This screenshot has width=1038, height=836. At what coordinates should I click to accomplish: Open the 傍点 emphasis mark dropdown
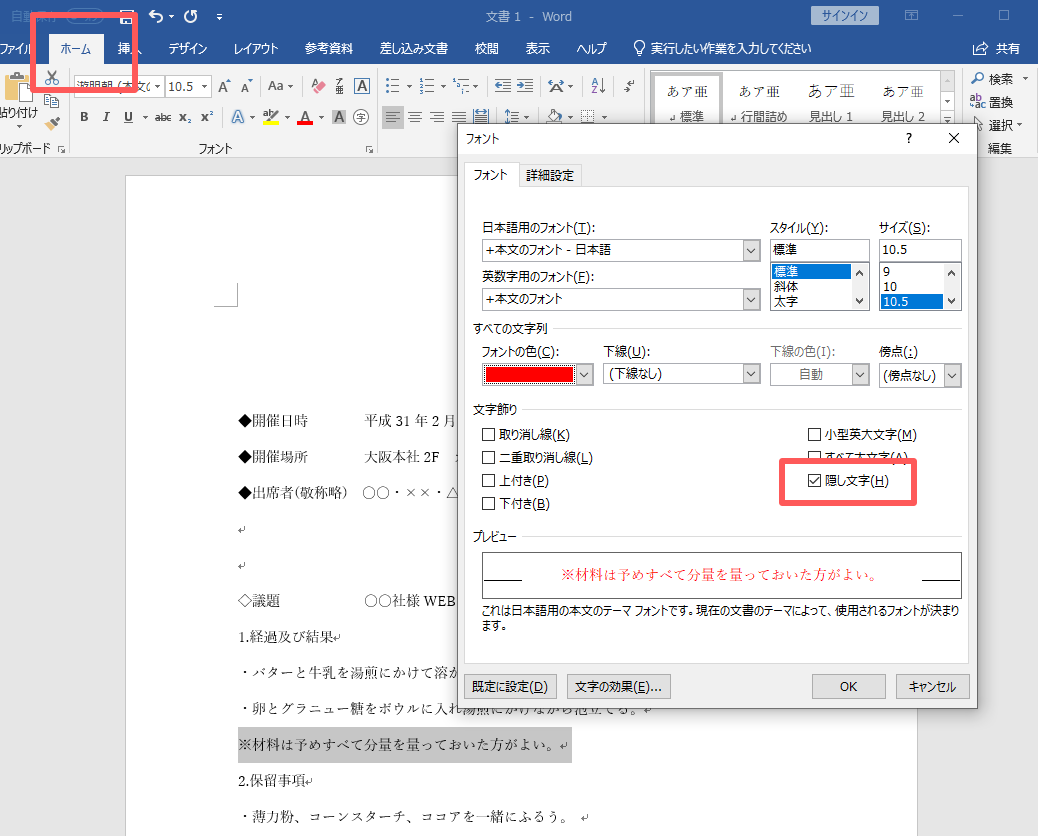pyautogui.click(x=951, y=375)
